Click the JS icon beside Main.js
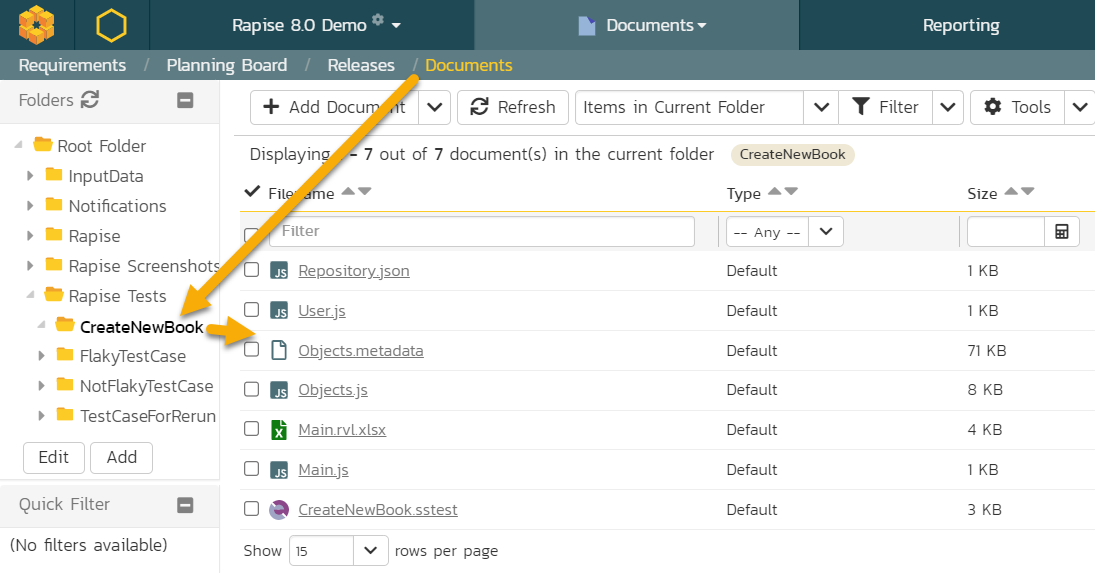The height and width of the screenshot is (573, 1095). [x=279, y=470]
